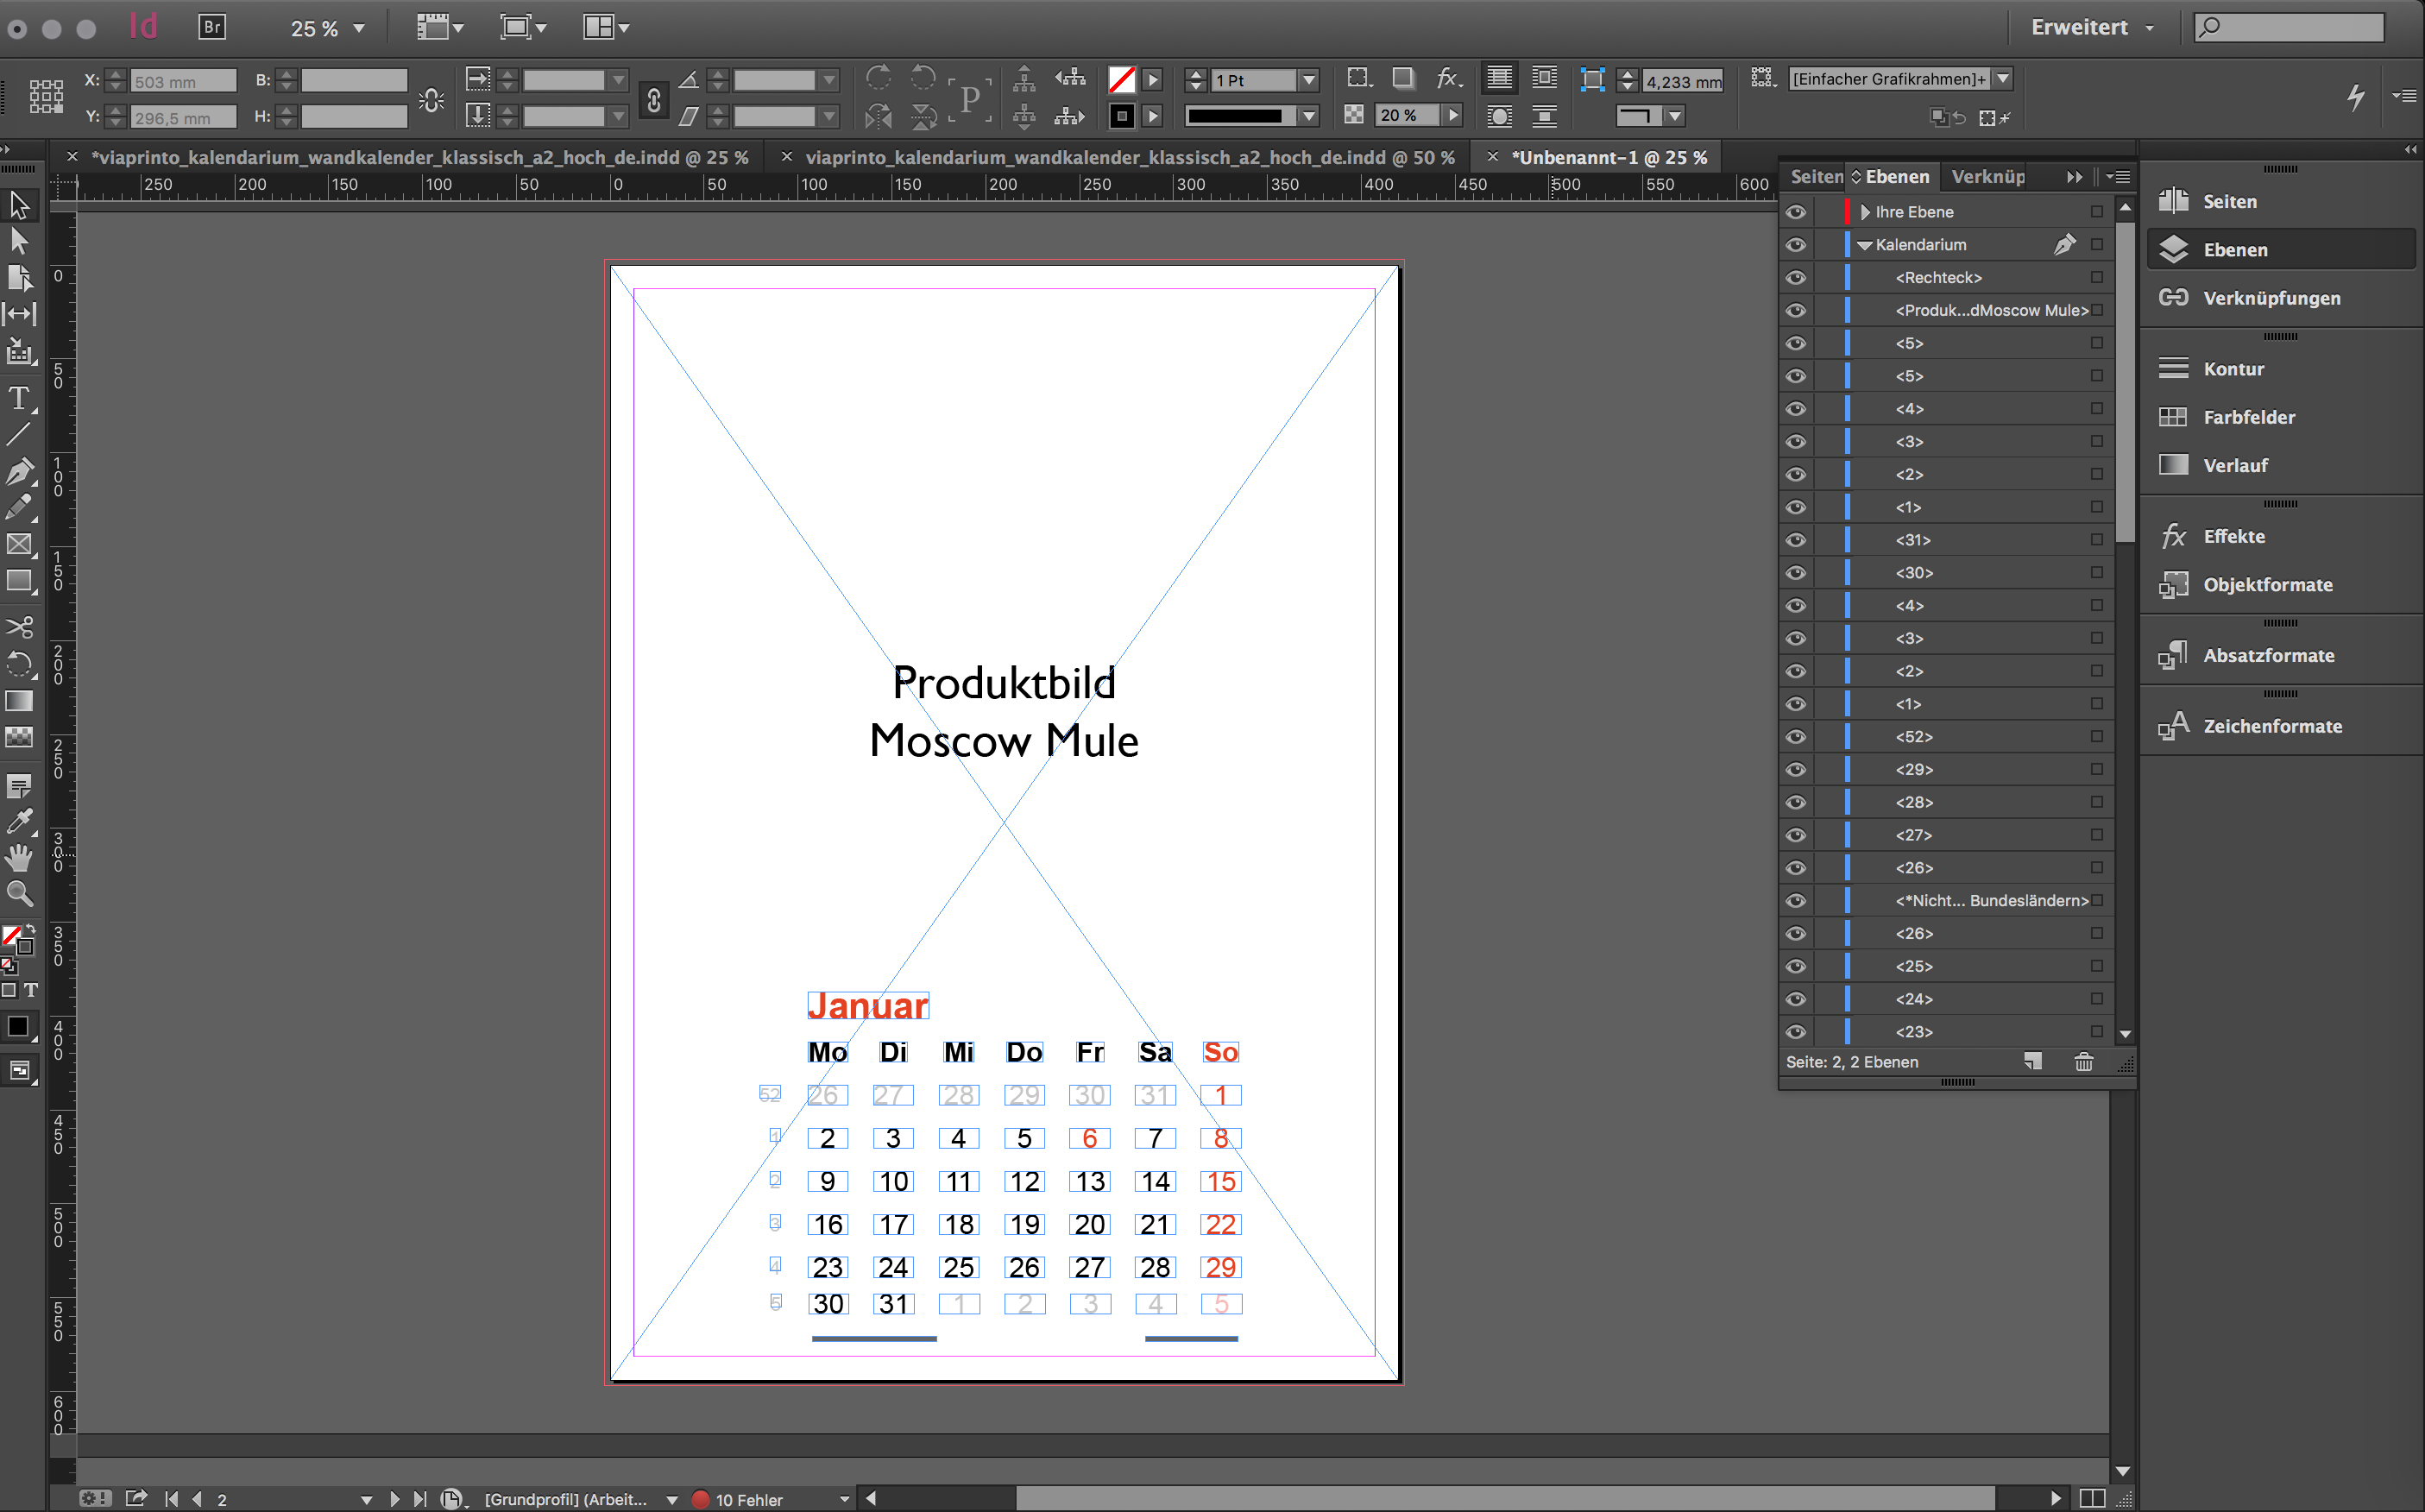This screenshot has width=2425, height=1512.
Task: Toggle visibility of Ihre Ebene layer
Action: (1796, 212)
